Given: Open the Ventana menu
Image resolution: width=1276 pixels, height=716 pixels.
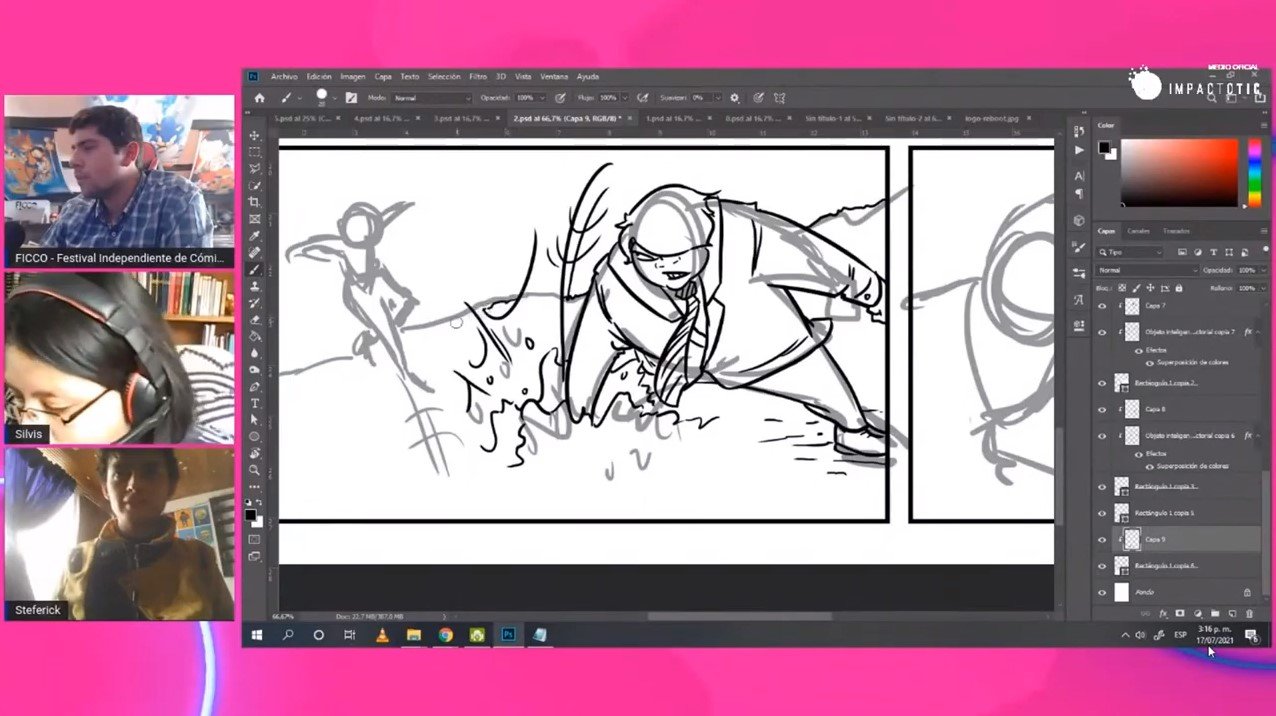Looking at the screenshot, I should (x=554, y=77).
